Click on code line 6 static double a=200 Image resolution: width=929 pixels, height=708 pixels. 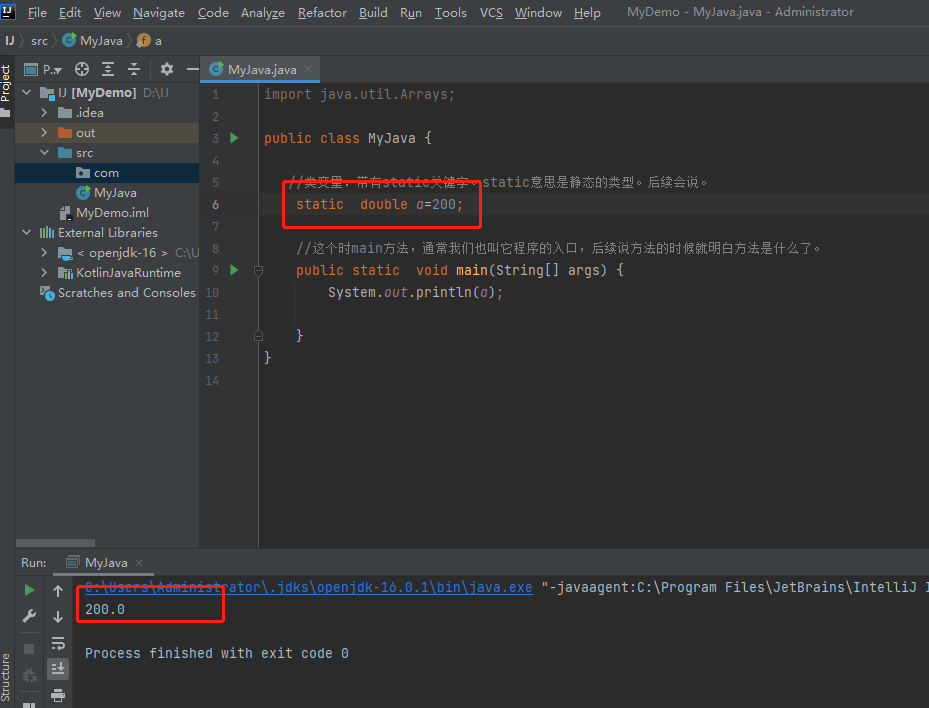(x=379, y=204)
